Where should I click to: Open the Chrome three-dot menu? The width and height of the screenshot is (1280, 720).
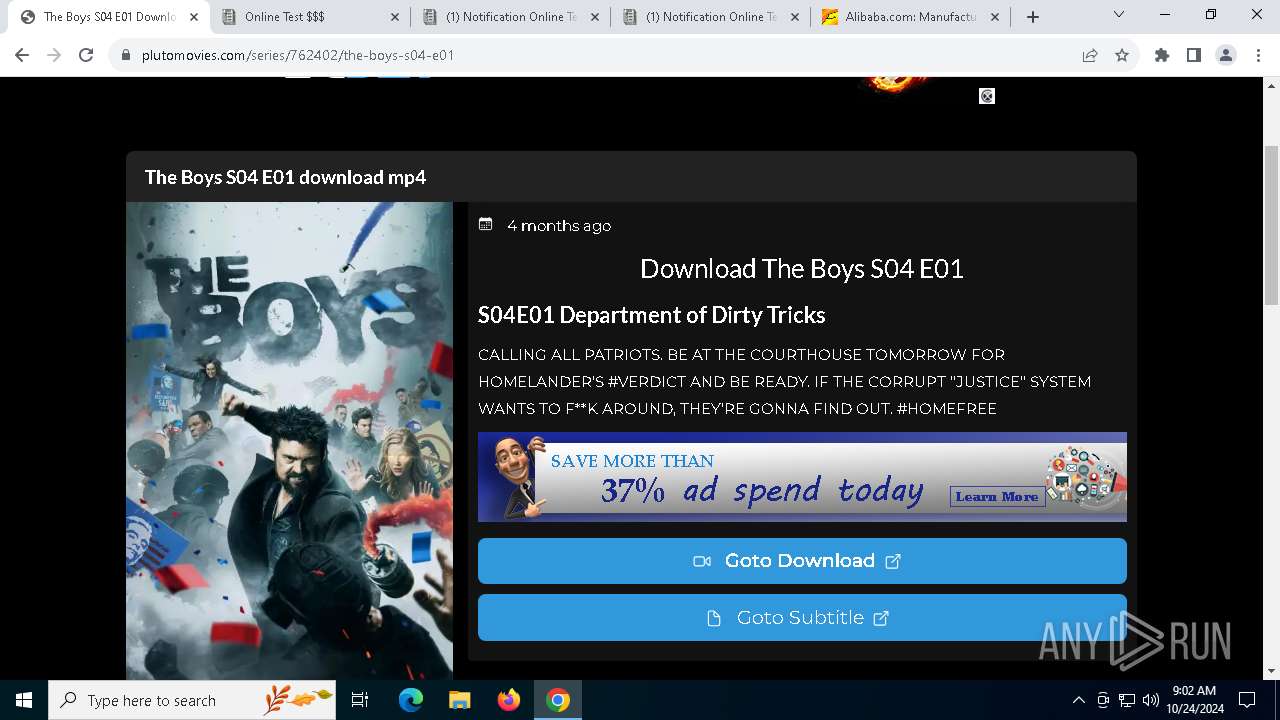[x=1258, y=55]
